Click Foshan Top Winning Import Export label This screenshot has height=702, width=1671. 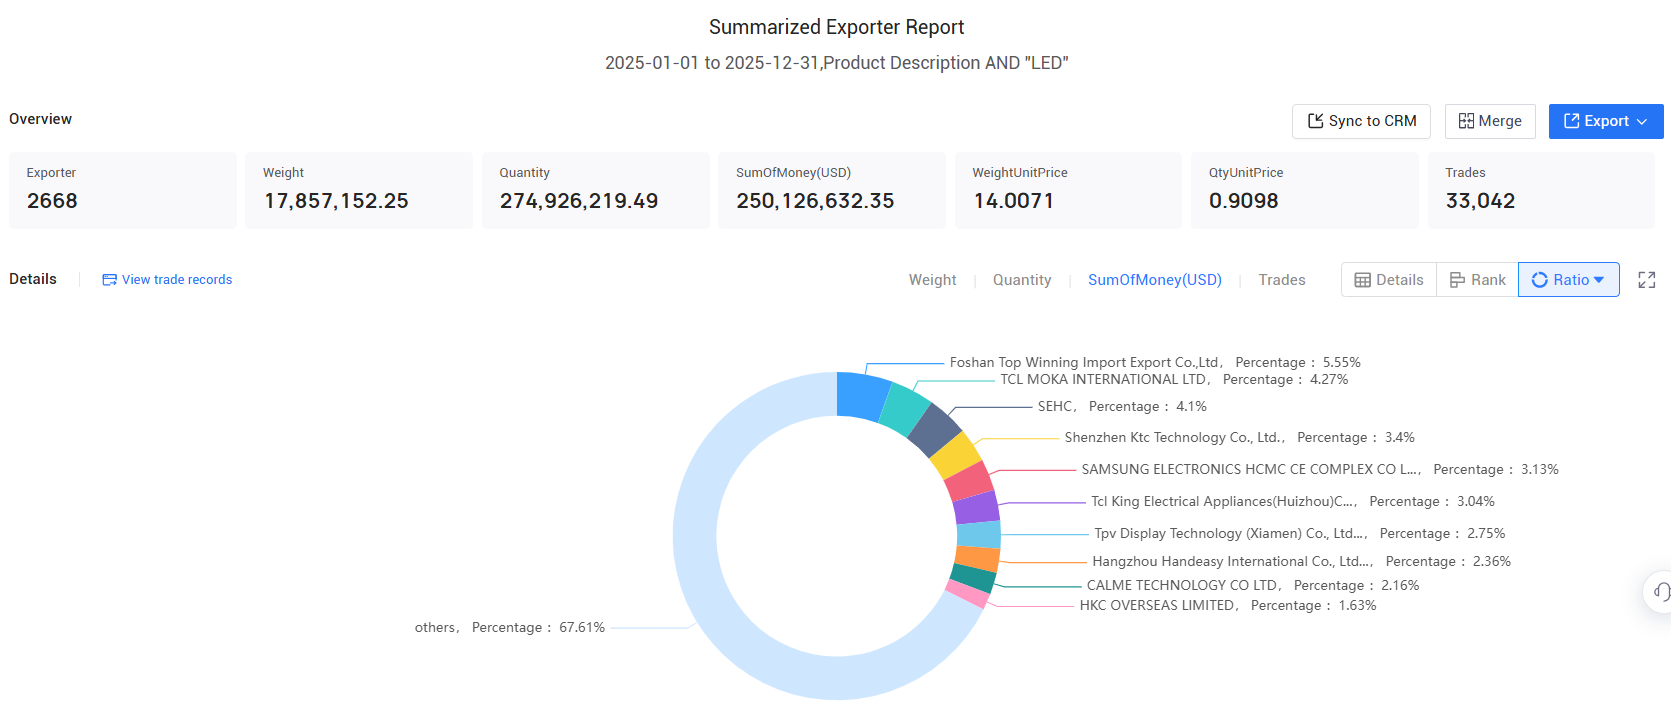1155,362
